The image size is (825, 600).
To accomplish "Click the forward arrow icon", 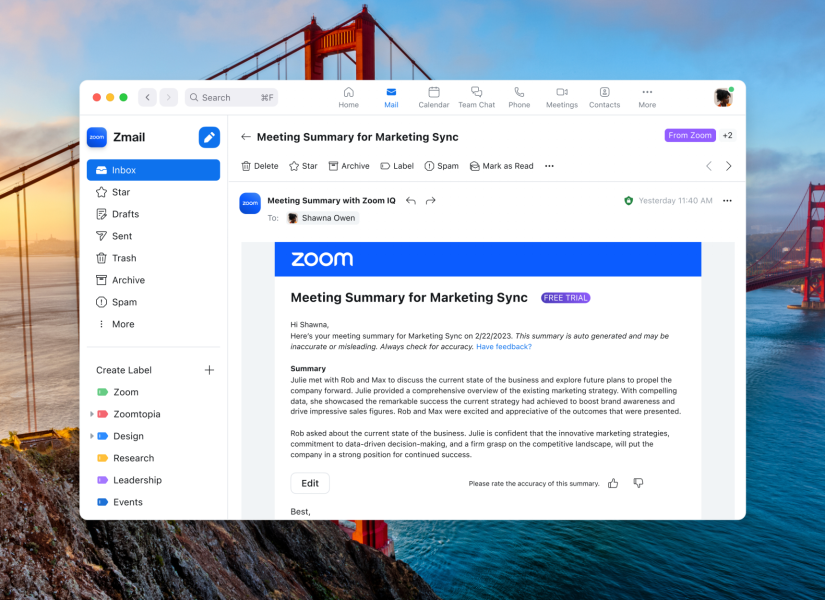I will pyautogui.click(x=431, y=201).
